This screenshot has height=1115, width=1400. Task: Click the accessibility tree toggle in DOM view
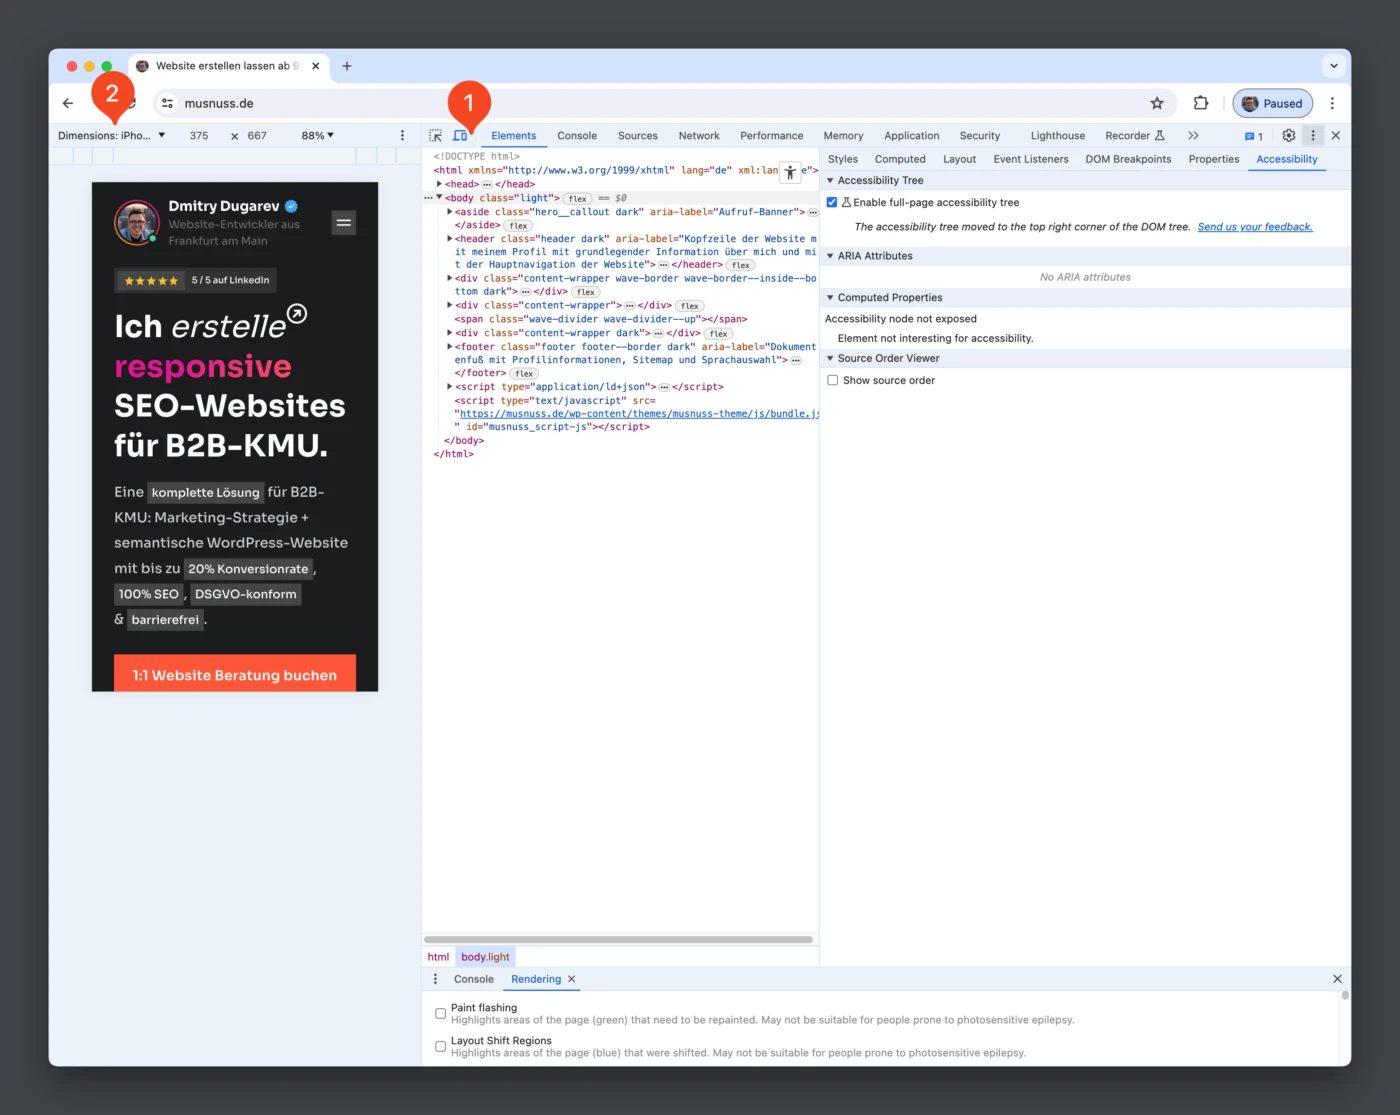pyautogui.click(x=790, y=172)
